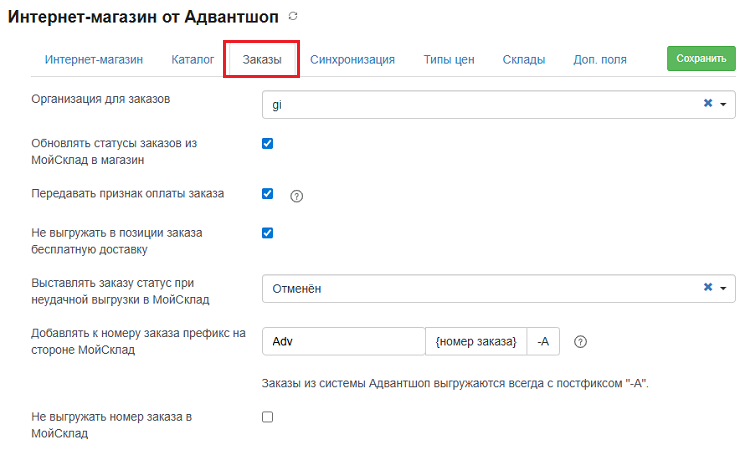Clear the selected organization 'gi'

[x=708, y=103]
